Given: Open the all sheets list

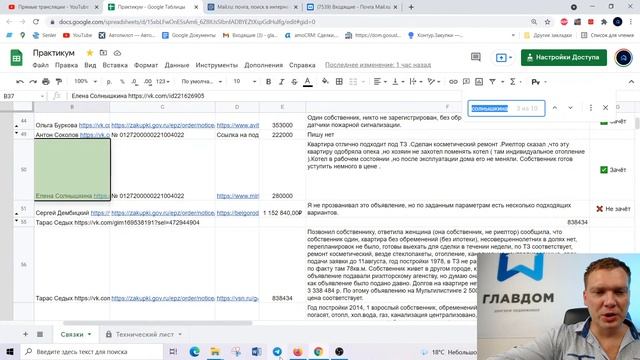Looking at the screenshot, I should (x=40, y=334).
